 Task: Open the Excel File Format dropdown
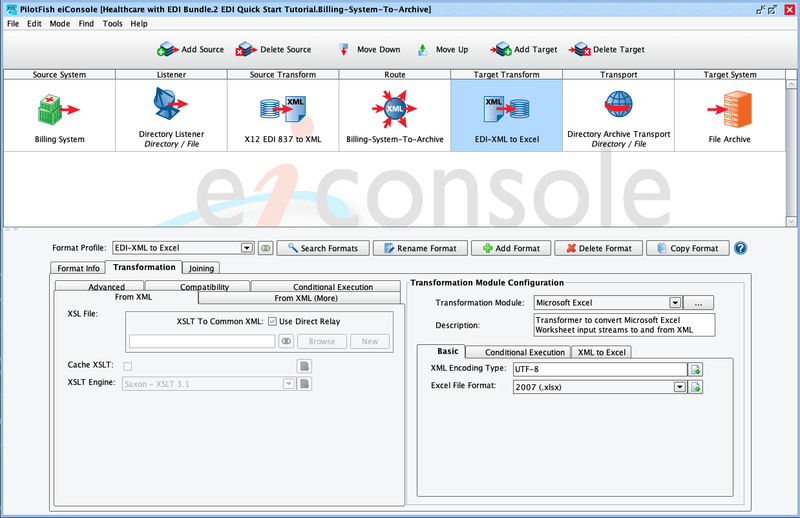[x=679, y=387]
